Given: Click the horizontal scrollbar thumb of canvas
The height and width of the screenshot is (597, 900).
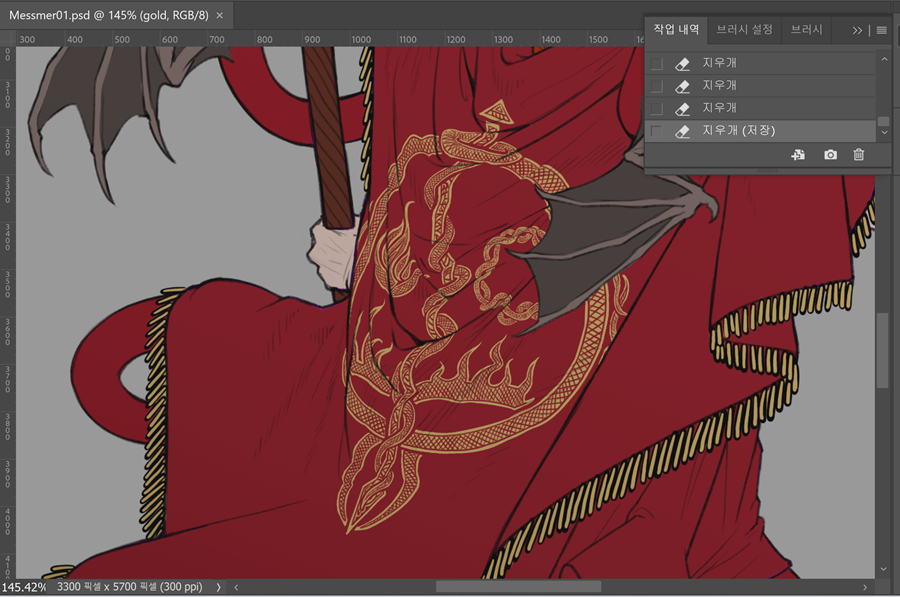Looking at the screenshot, I should (x=518, y=587).
